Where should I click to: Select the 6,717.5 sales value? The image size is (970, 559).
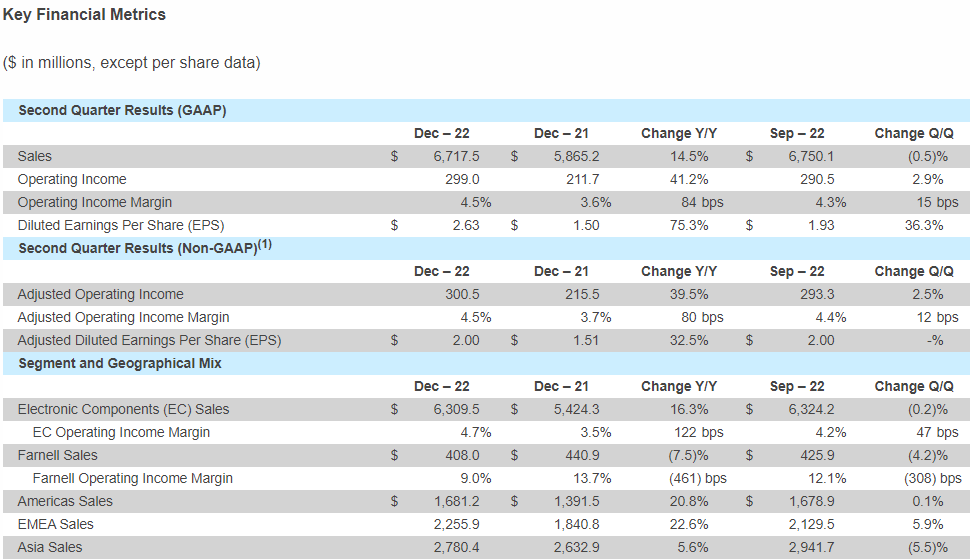(x=456, y=156)
